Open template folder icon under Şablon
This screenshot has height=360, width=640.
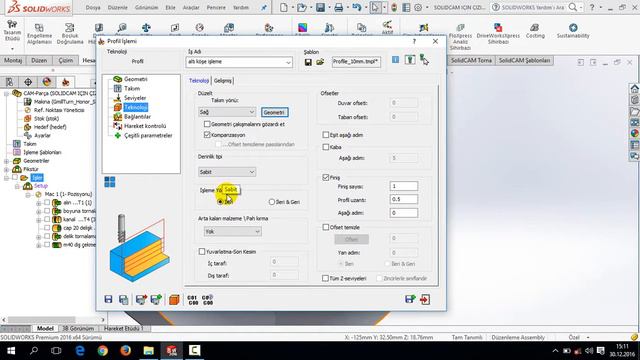pos(320,62)
